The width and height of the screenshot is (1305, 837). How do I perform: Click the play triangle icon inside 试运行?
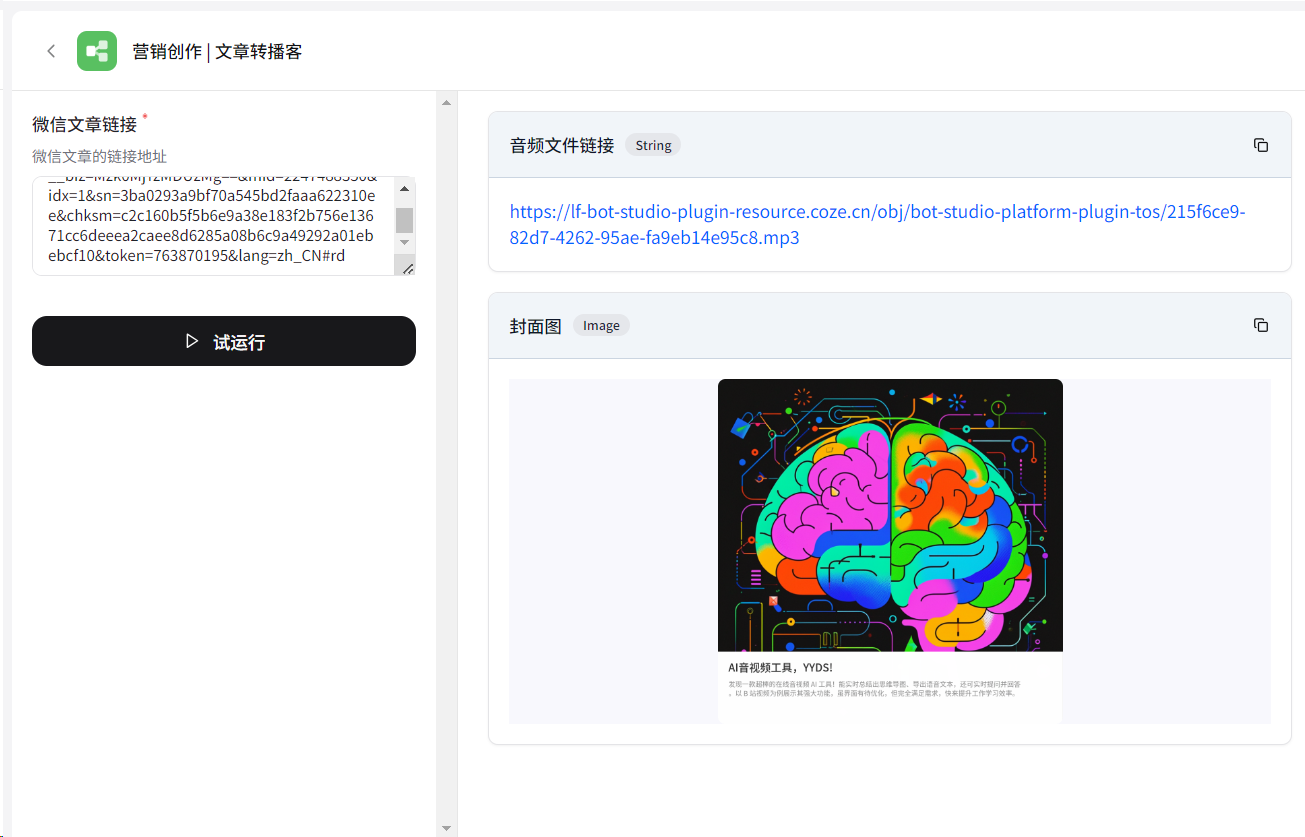pyautogui.click(x=192, y=341)
